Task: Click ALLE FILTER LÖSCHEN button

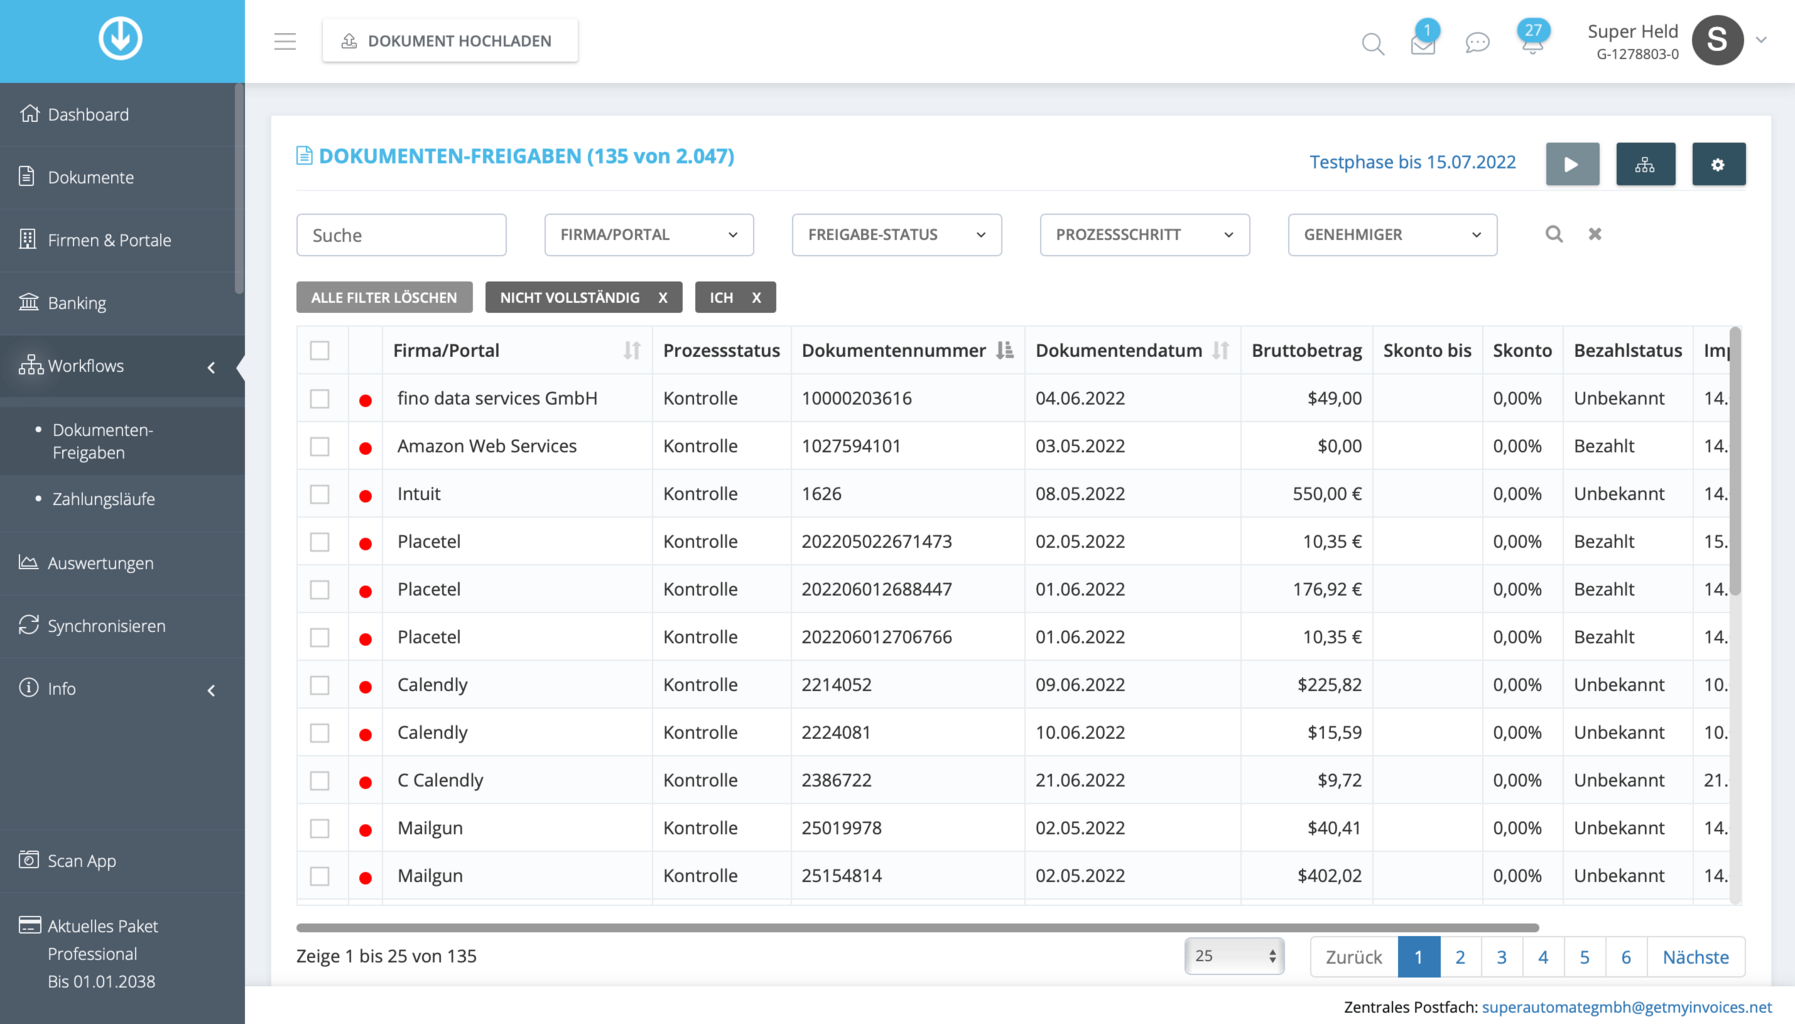Action: 384,298
